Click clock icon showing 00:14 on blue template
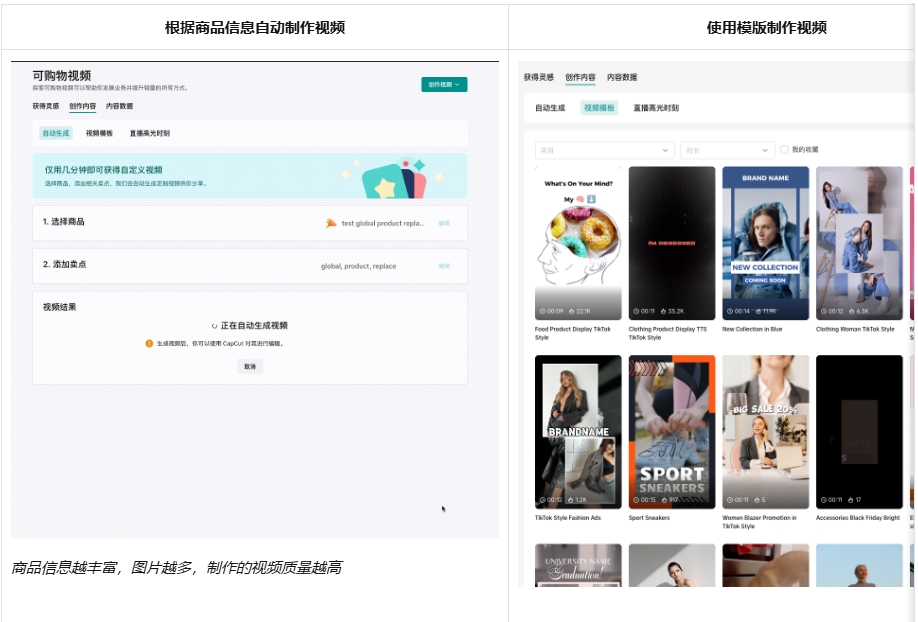918x622 pixels. pyautogui.click(x=730, y=311)
